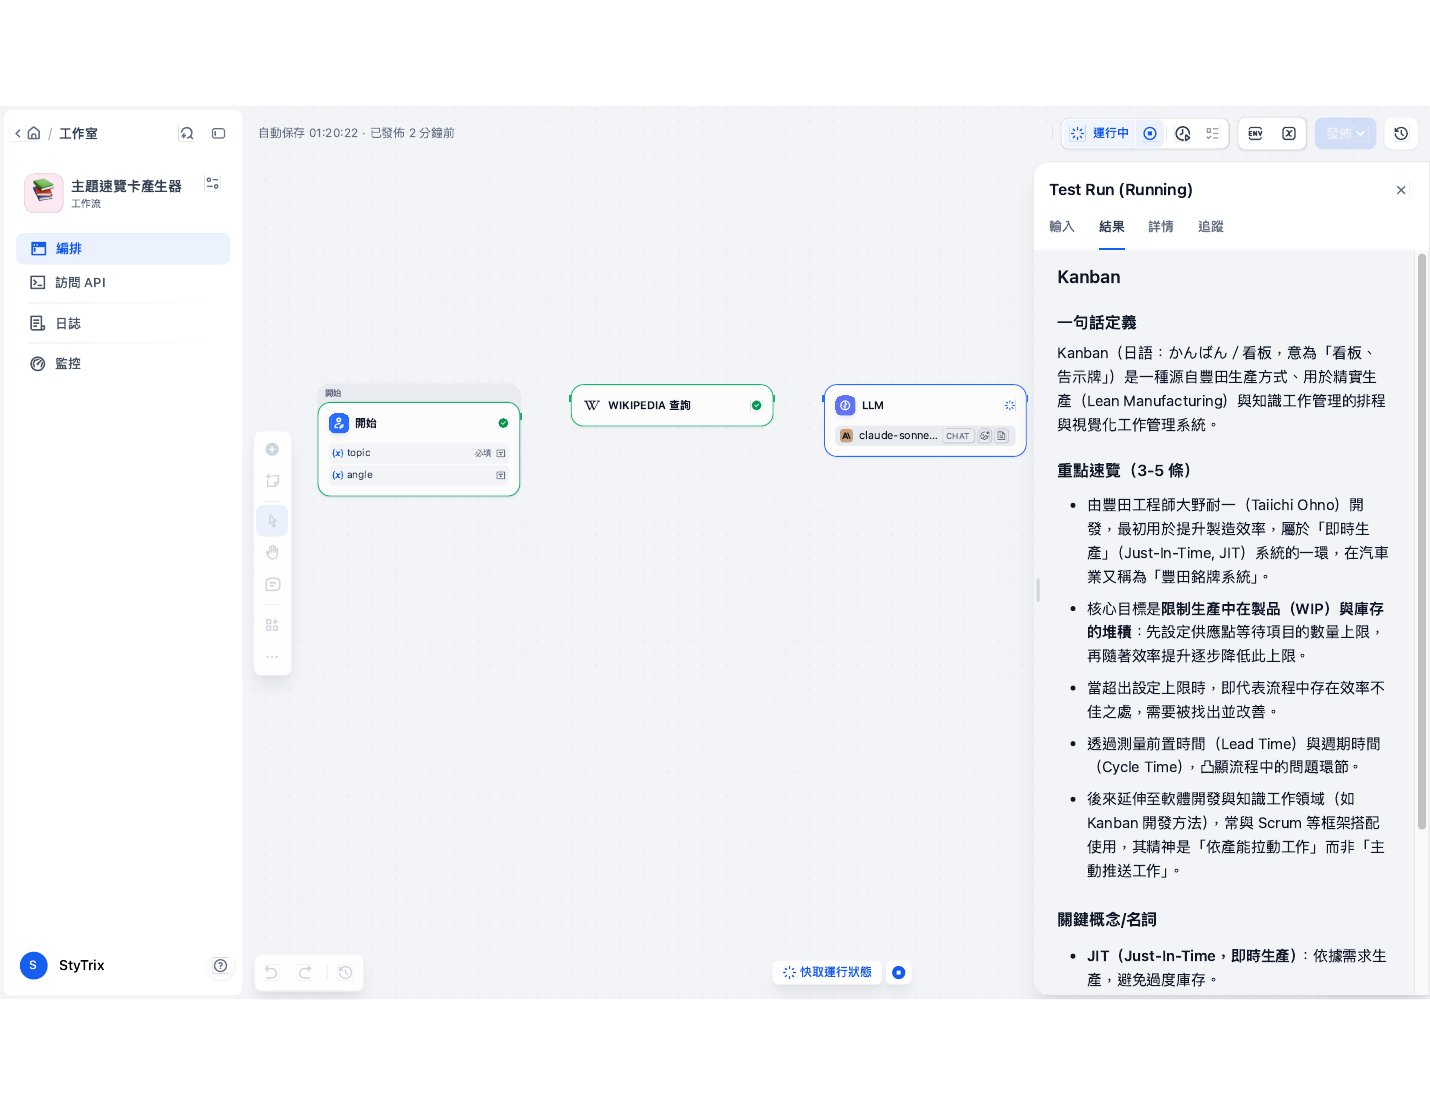Viewport: 1430px width, 1105px height.
Task: Stop the running workflow via stop icon
Action: [1150, 133]
